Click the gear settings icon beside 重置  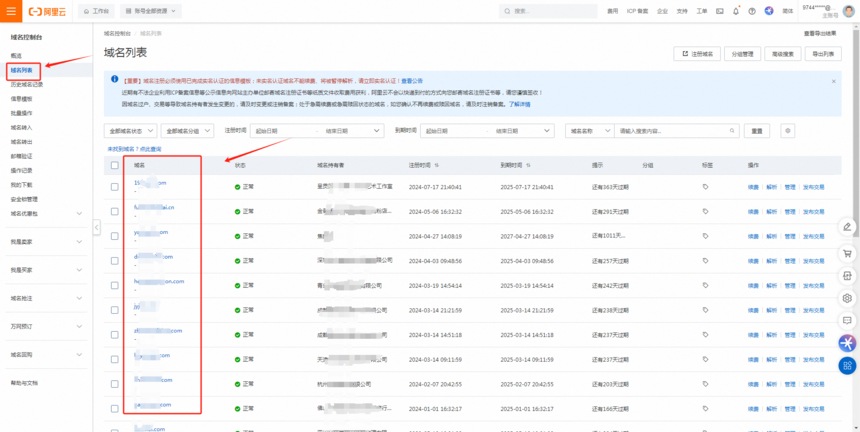[787, 131]
